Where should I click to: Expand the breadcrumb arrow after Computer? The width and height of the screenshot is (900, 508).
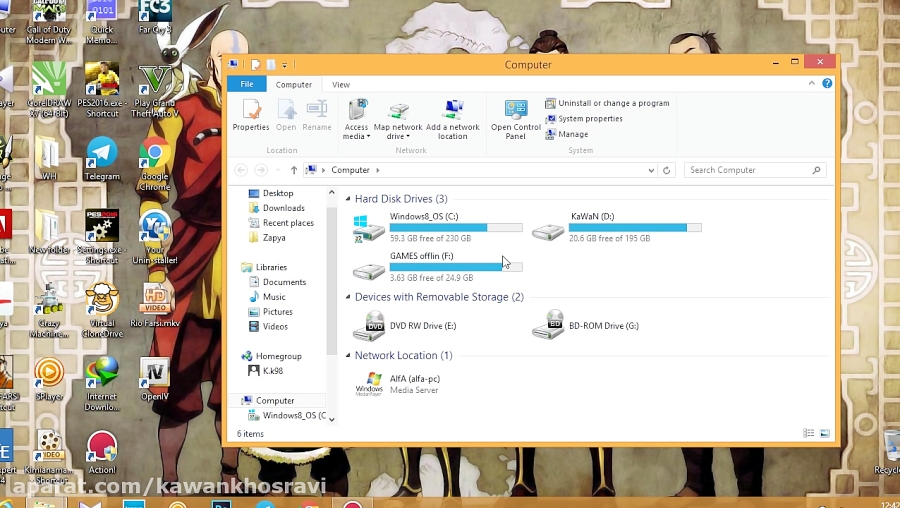pyautogui.click(x=378, y=170)
